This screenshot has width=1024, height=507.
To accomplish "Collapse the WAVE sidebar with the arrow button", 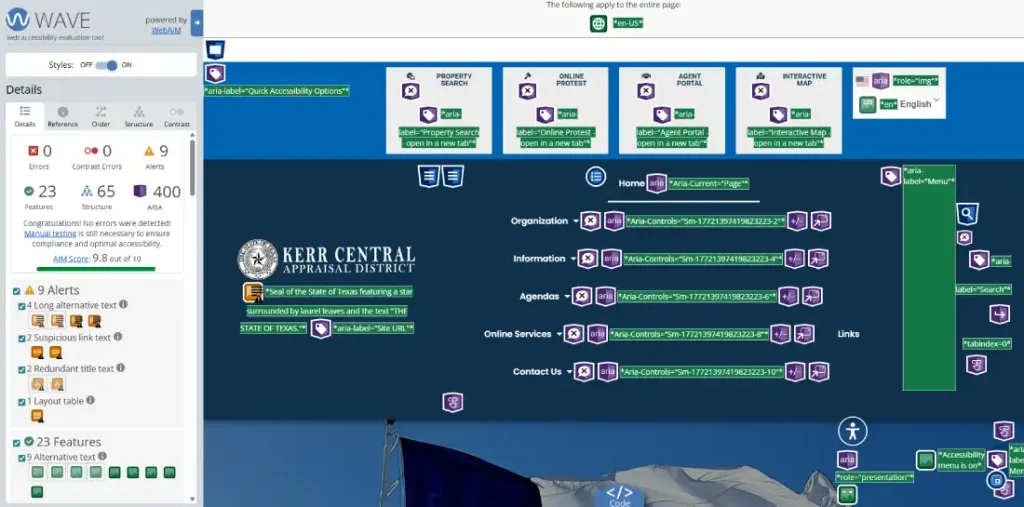I will pos(197,24).
